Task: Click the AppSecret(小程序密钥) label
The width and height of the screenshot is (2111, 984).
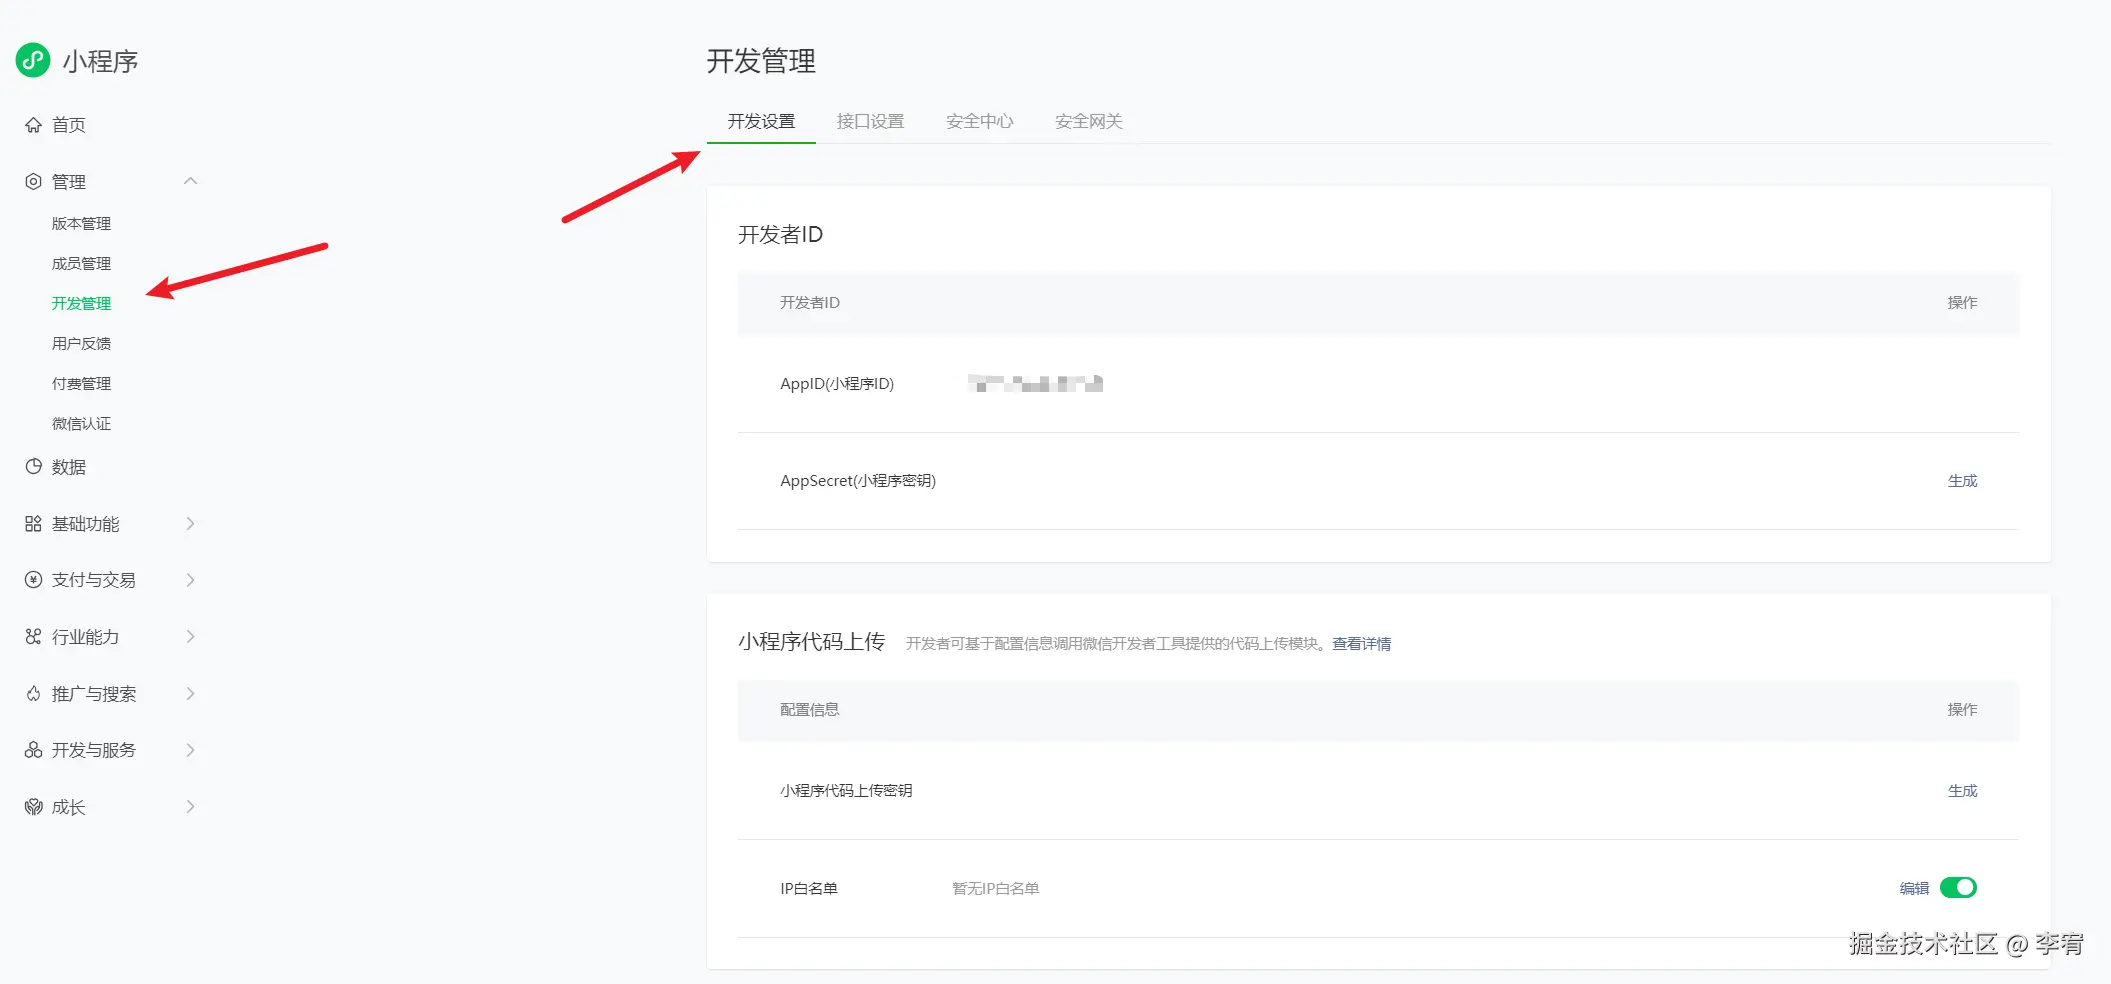Action: (x=858, y=481)
